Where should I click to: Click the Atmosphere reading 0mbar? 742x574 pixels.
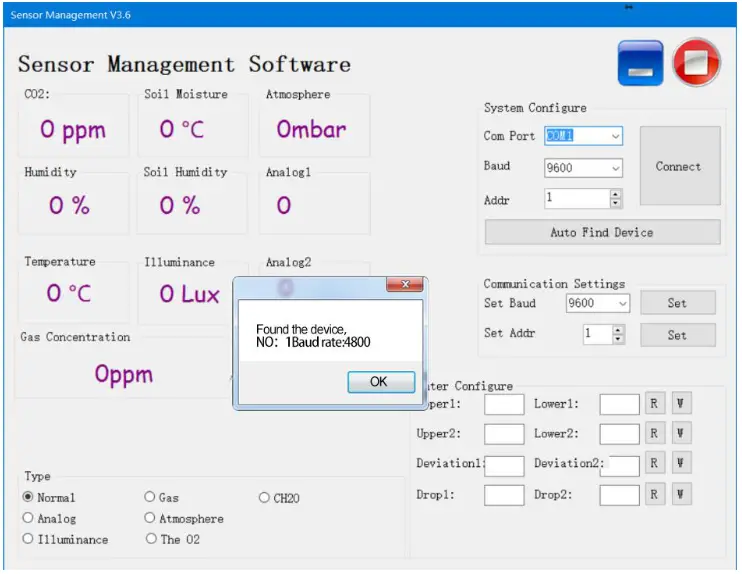tap(311, 129)
